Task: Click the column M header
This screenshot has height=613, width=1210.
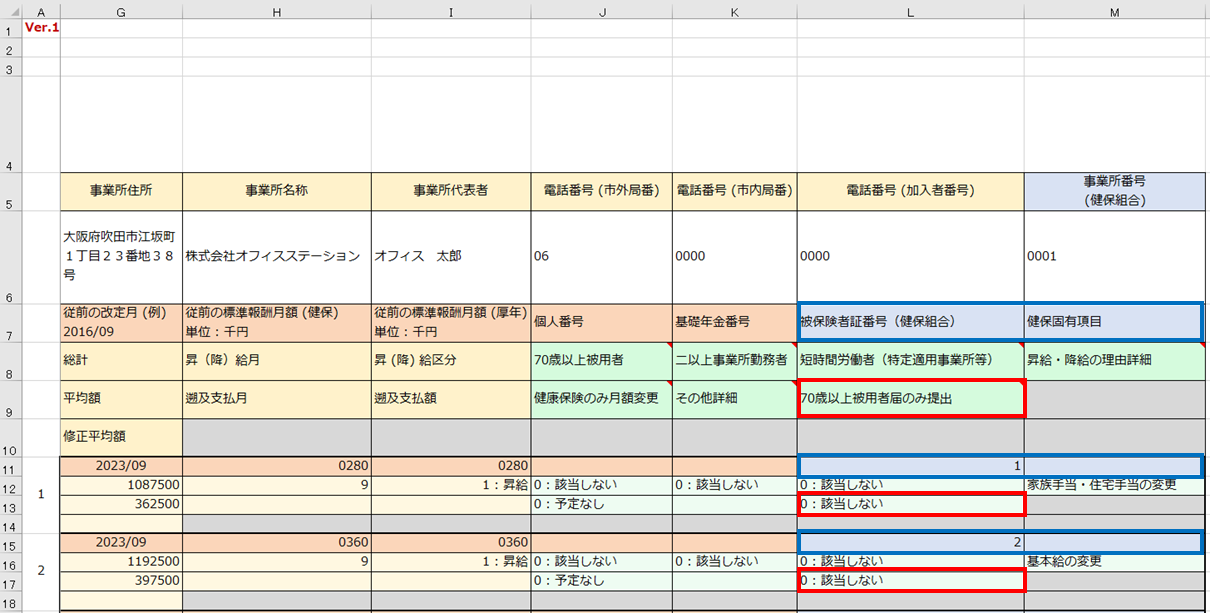Action: 1116,11
